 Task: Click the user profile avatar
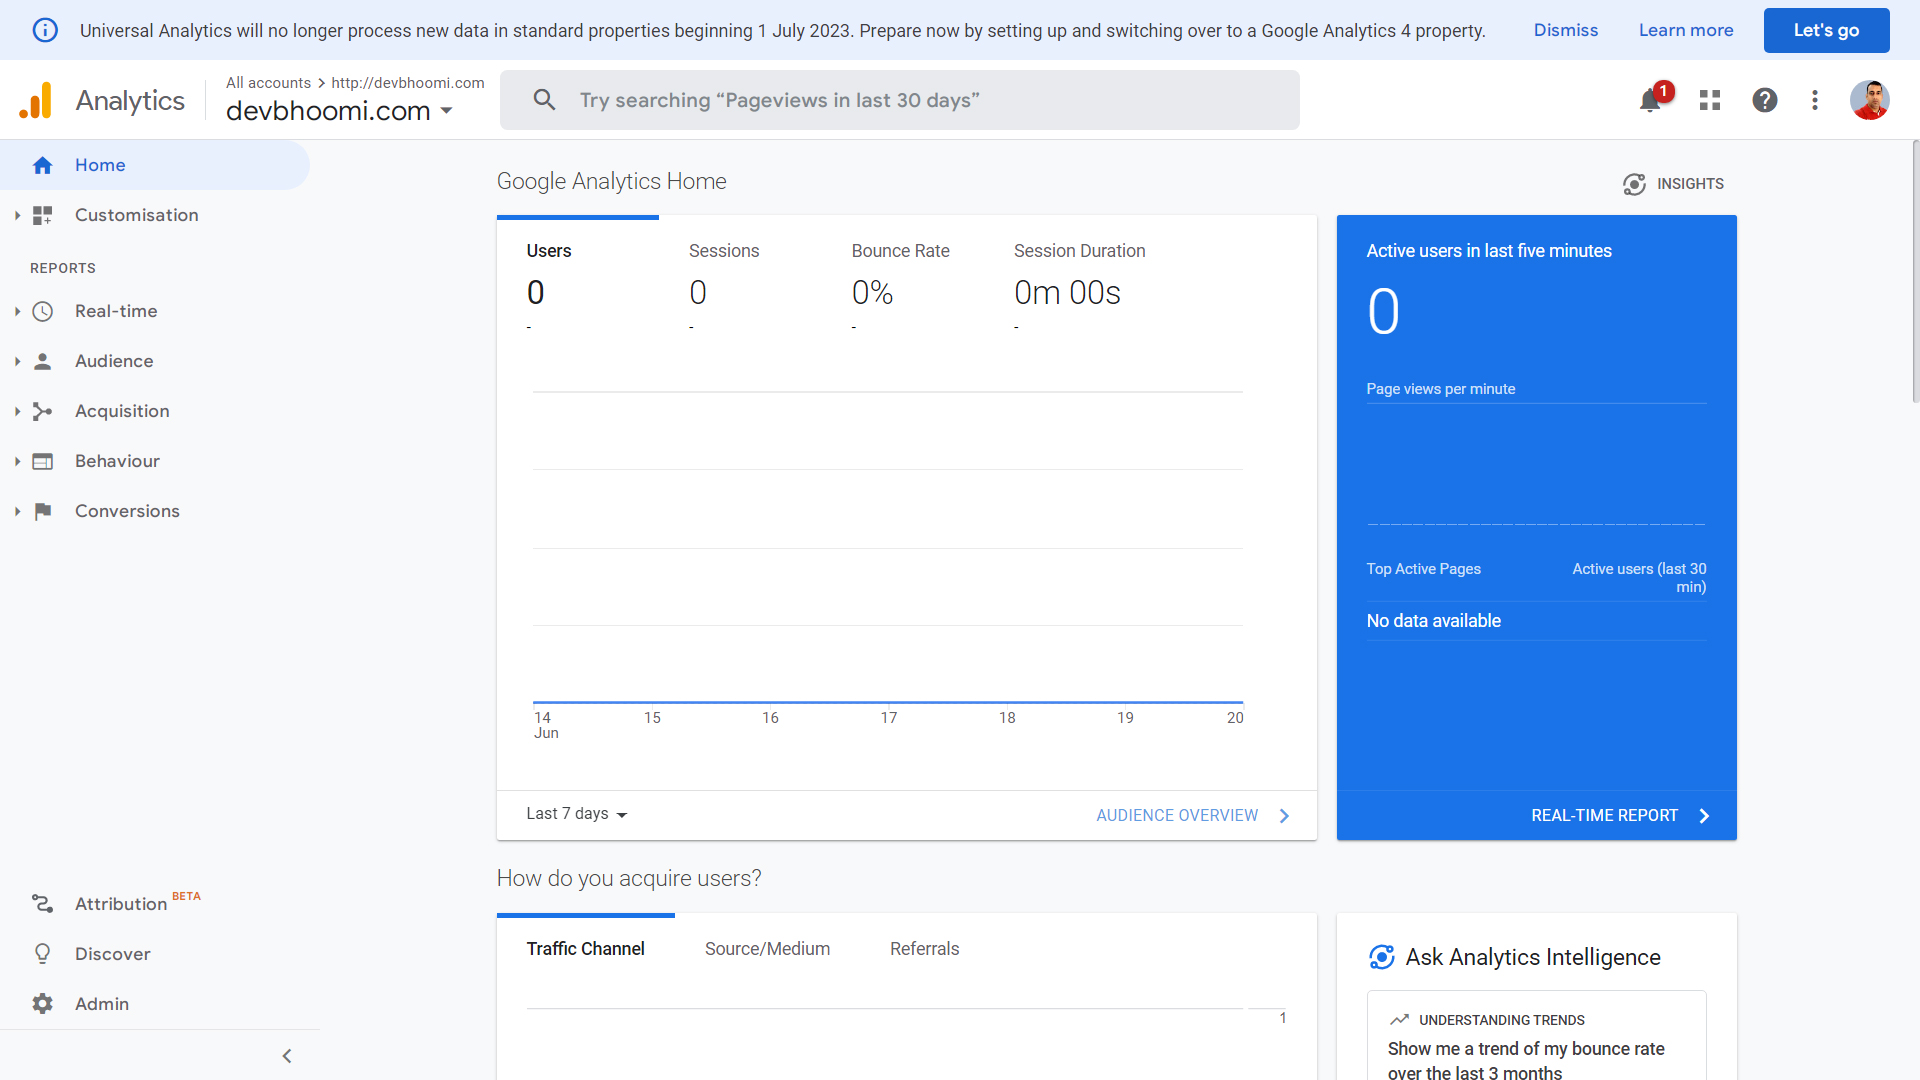click(x=1869, y=100)
